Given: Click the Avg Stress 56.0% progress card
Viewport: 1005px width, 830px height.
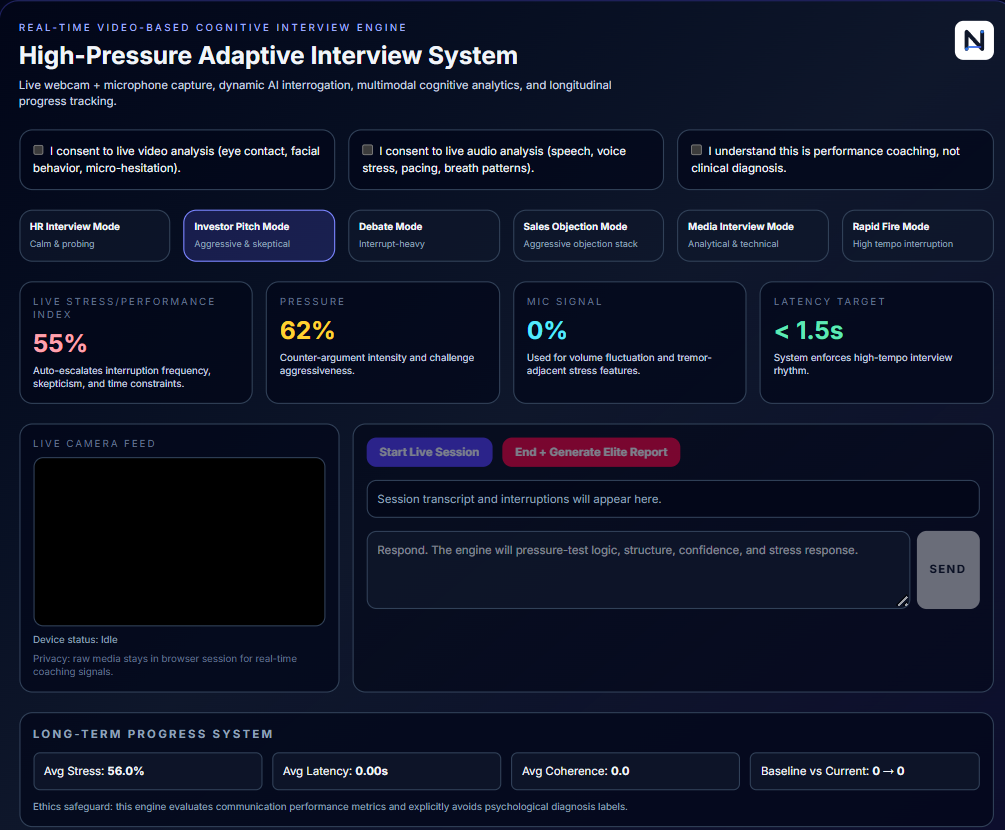Looking at the screenshot, I should click(147, 771).
